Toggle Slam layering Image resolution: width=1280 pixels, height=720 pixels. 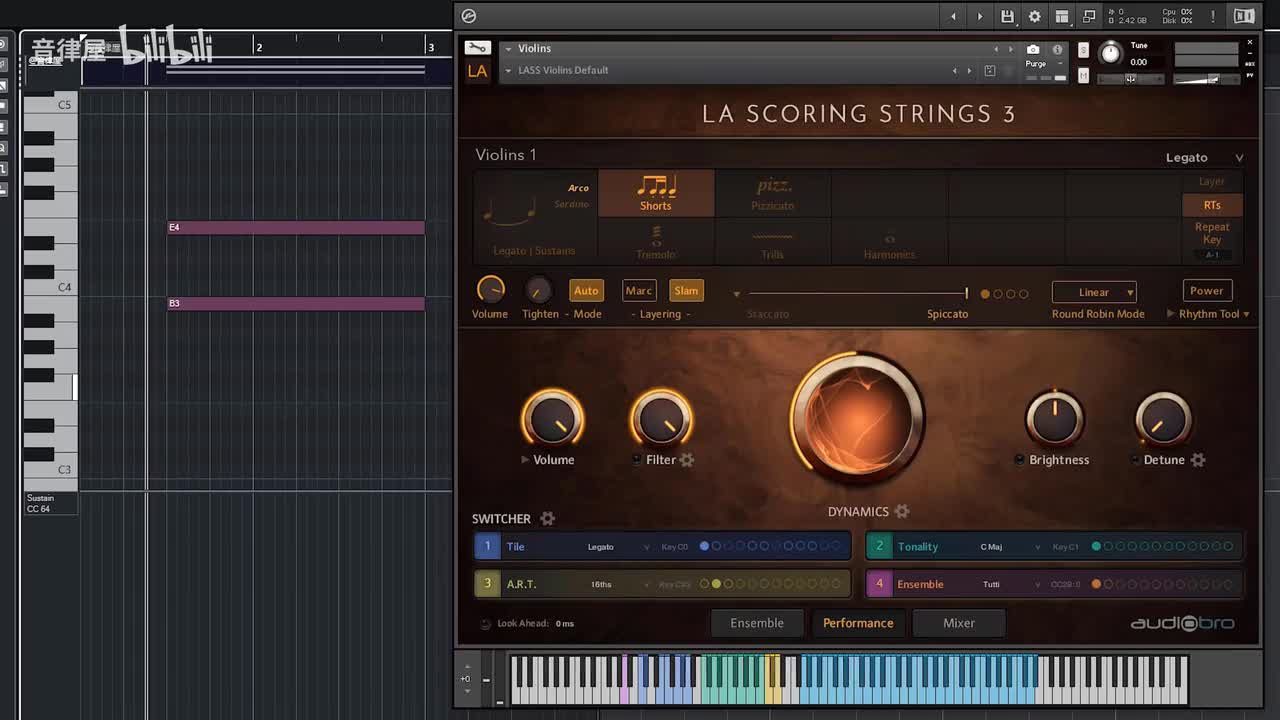(686, 291)
